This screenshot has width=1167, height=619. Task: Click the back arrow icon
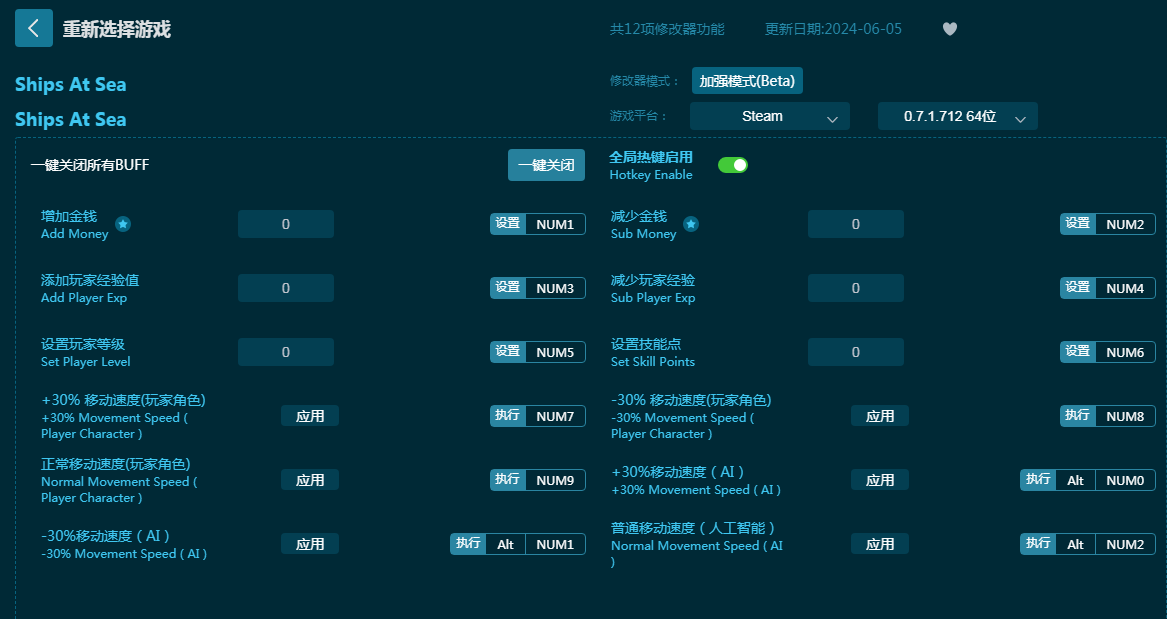pos(33,28)
